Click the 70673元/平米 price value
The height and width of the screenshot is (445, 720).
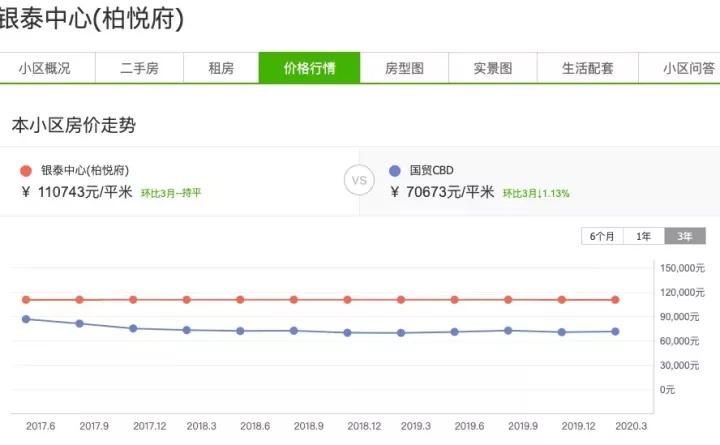(x=450, y=192)
